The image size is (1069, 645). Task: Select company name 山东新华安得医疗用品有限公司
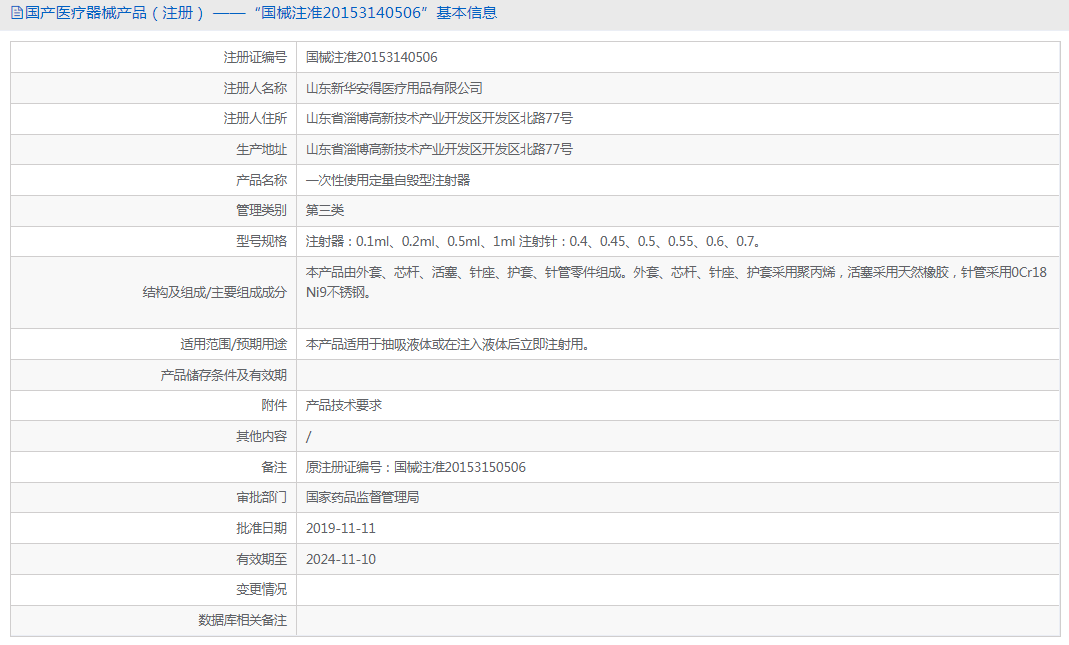[394, 88]
